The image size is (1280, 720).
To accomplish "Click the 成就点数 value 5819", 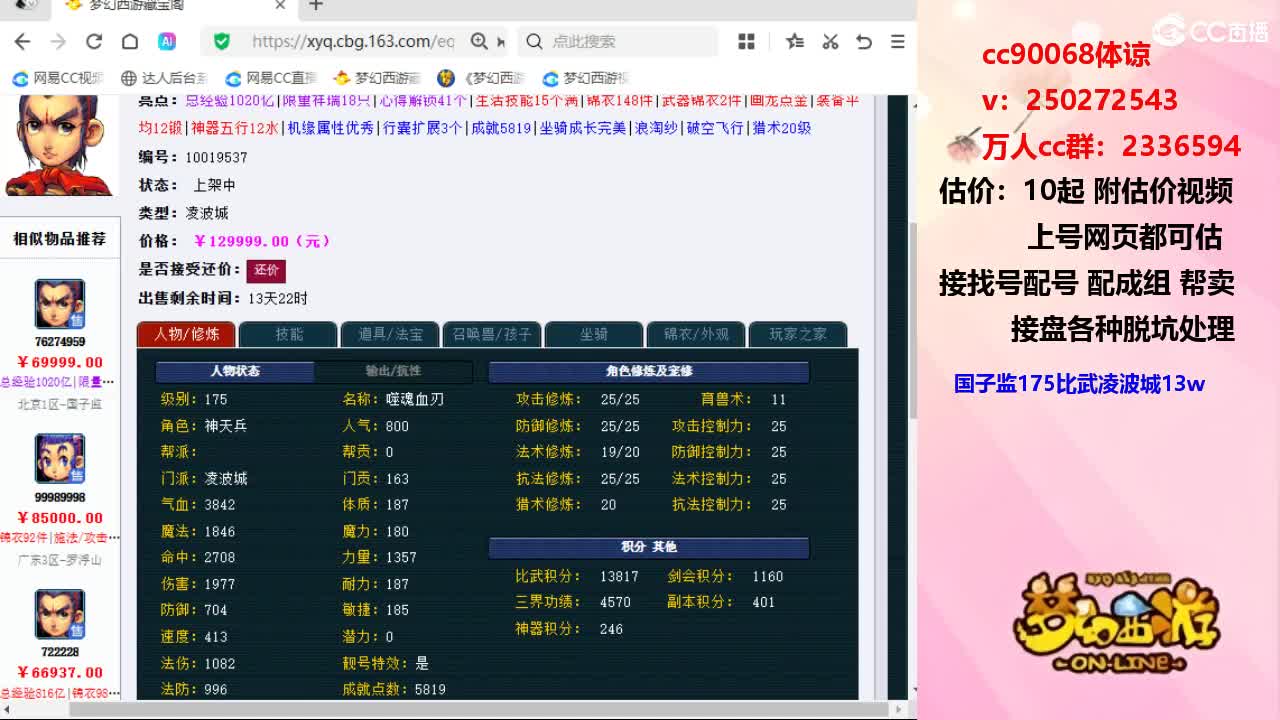I will click(430, 689).
